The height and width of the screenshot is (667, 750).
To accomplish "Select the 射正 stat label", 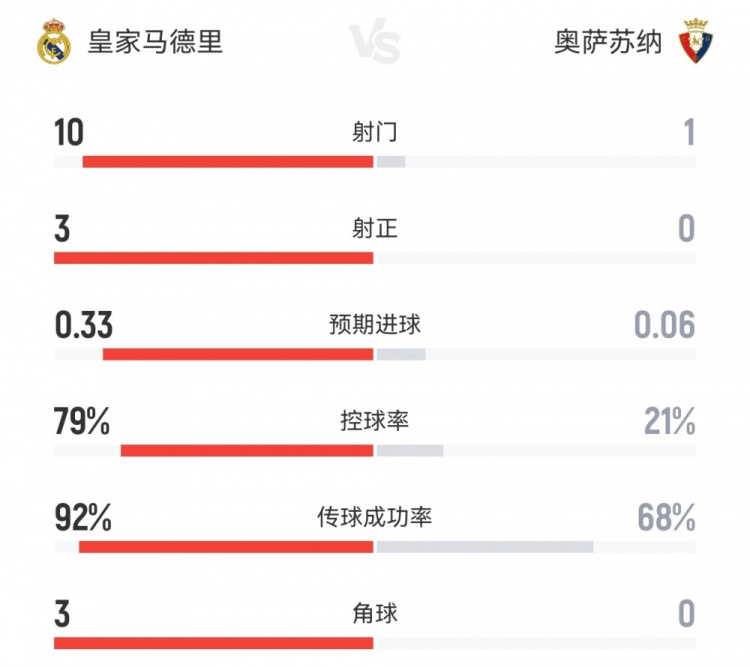I will point(375,229).
